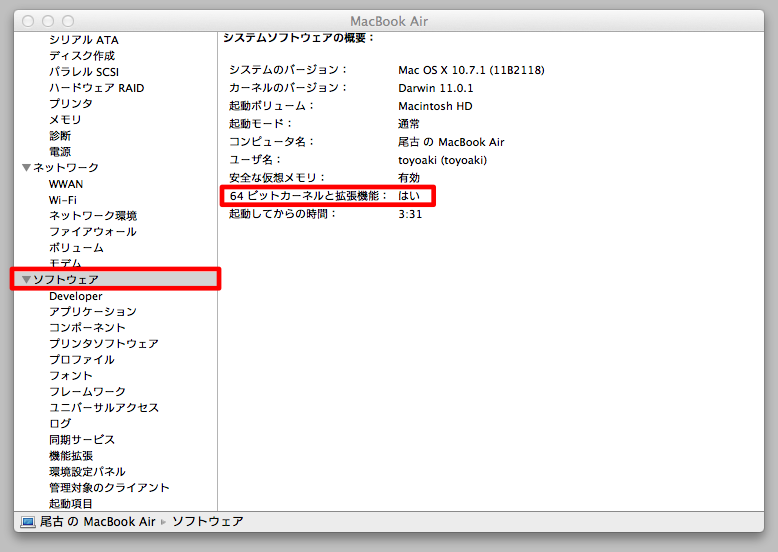Viewport: 778px width, 552px height.
Task: Click the 安全な仮想メモリ value 有効
Action: [409, 178]
